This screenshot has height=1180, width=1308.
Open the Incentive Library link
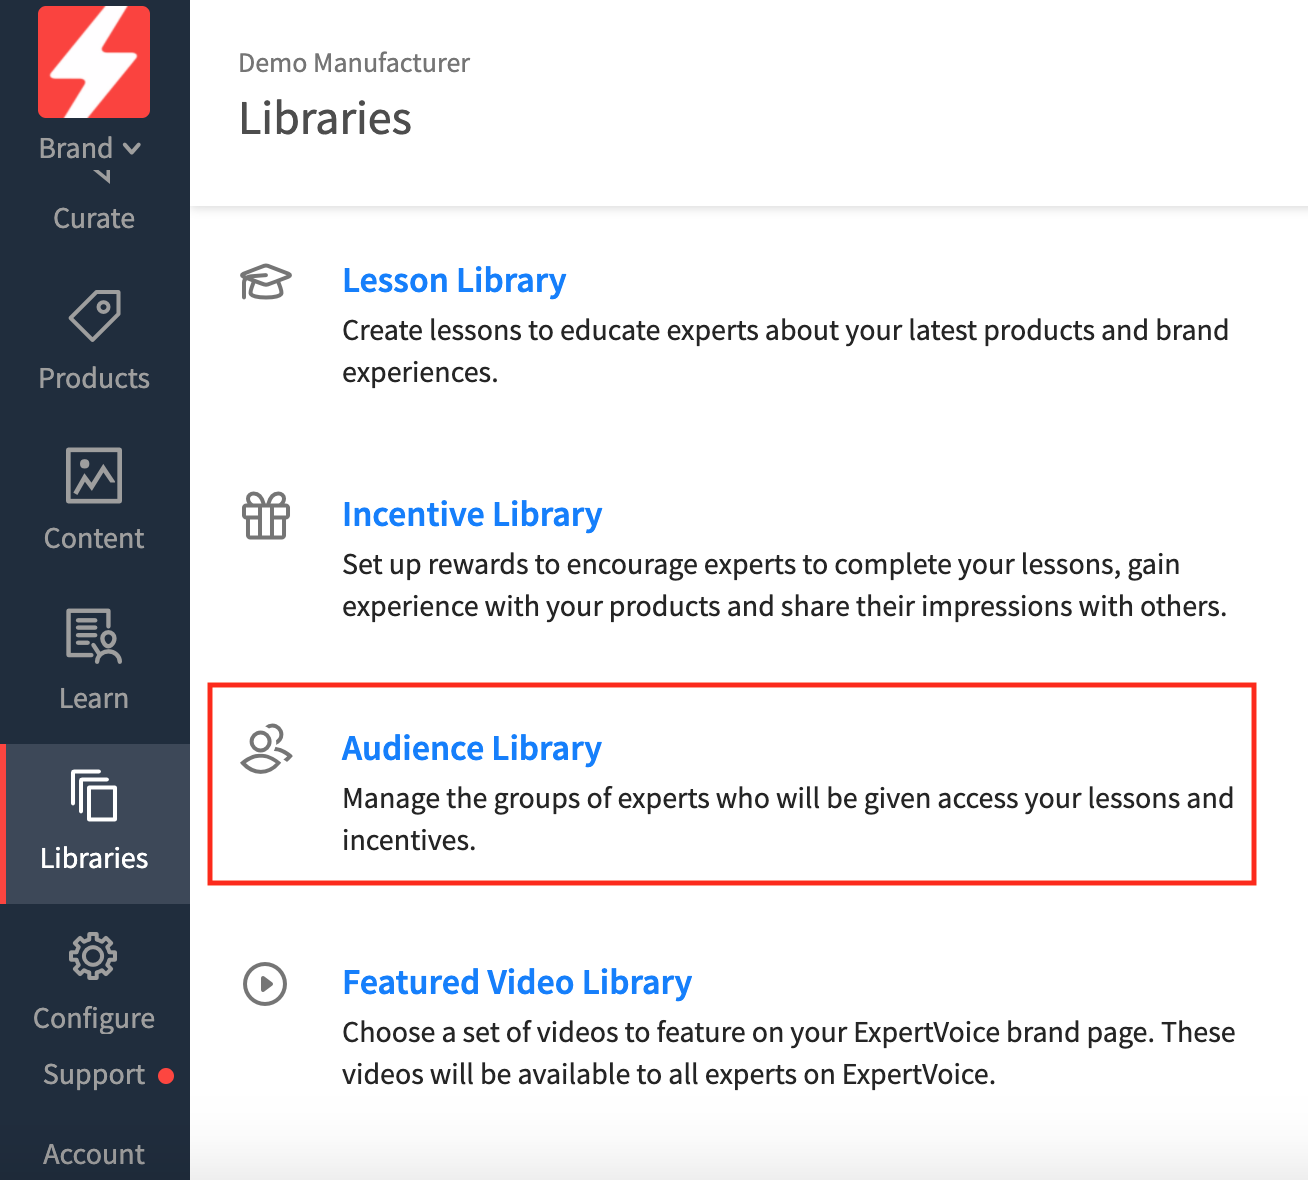point(472,515)
